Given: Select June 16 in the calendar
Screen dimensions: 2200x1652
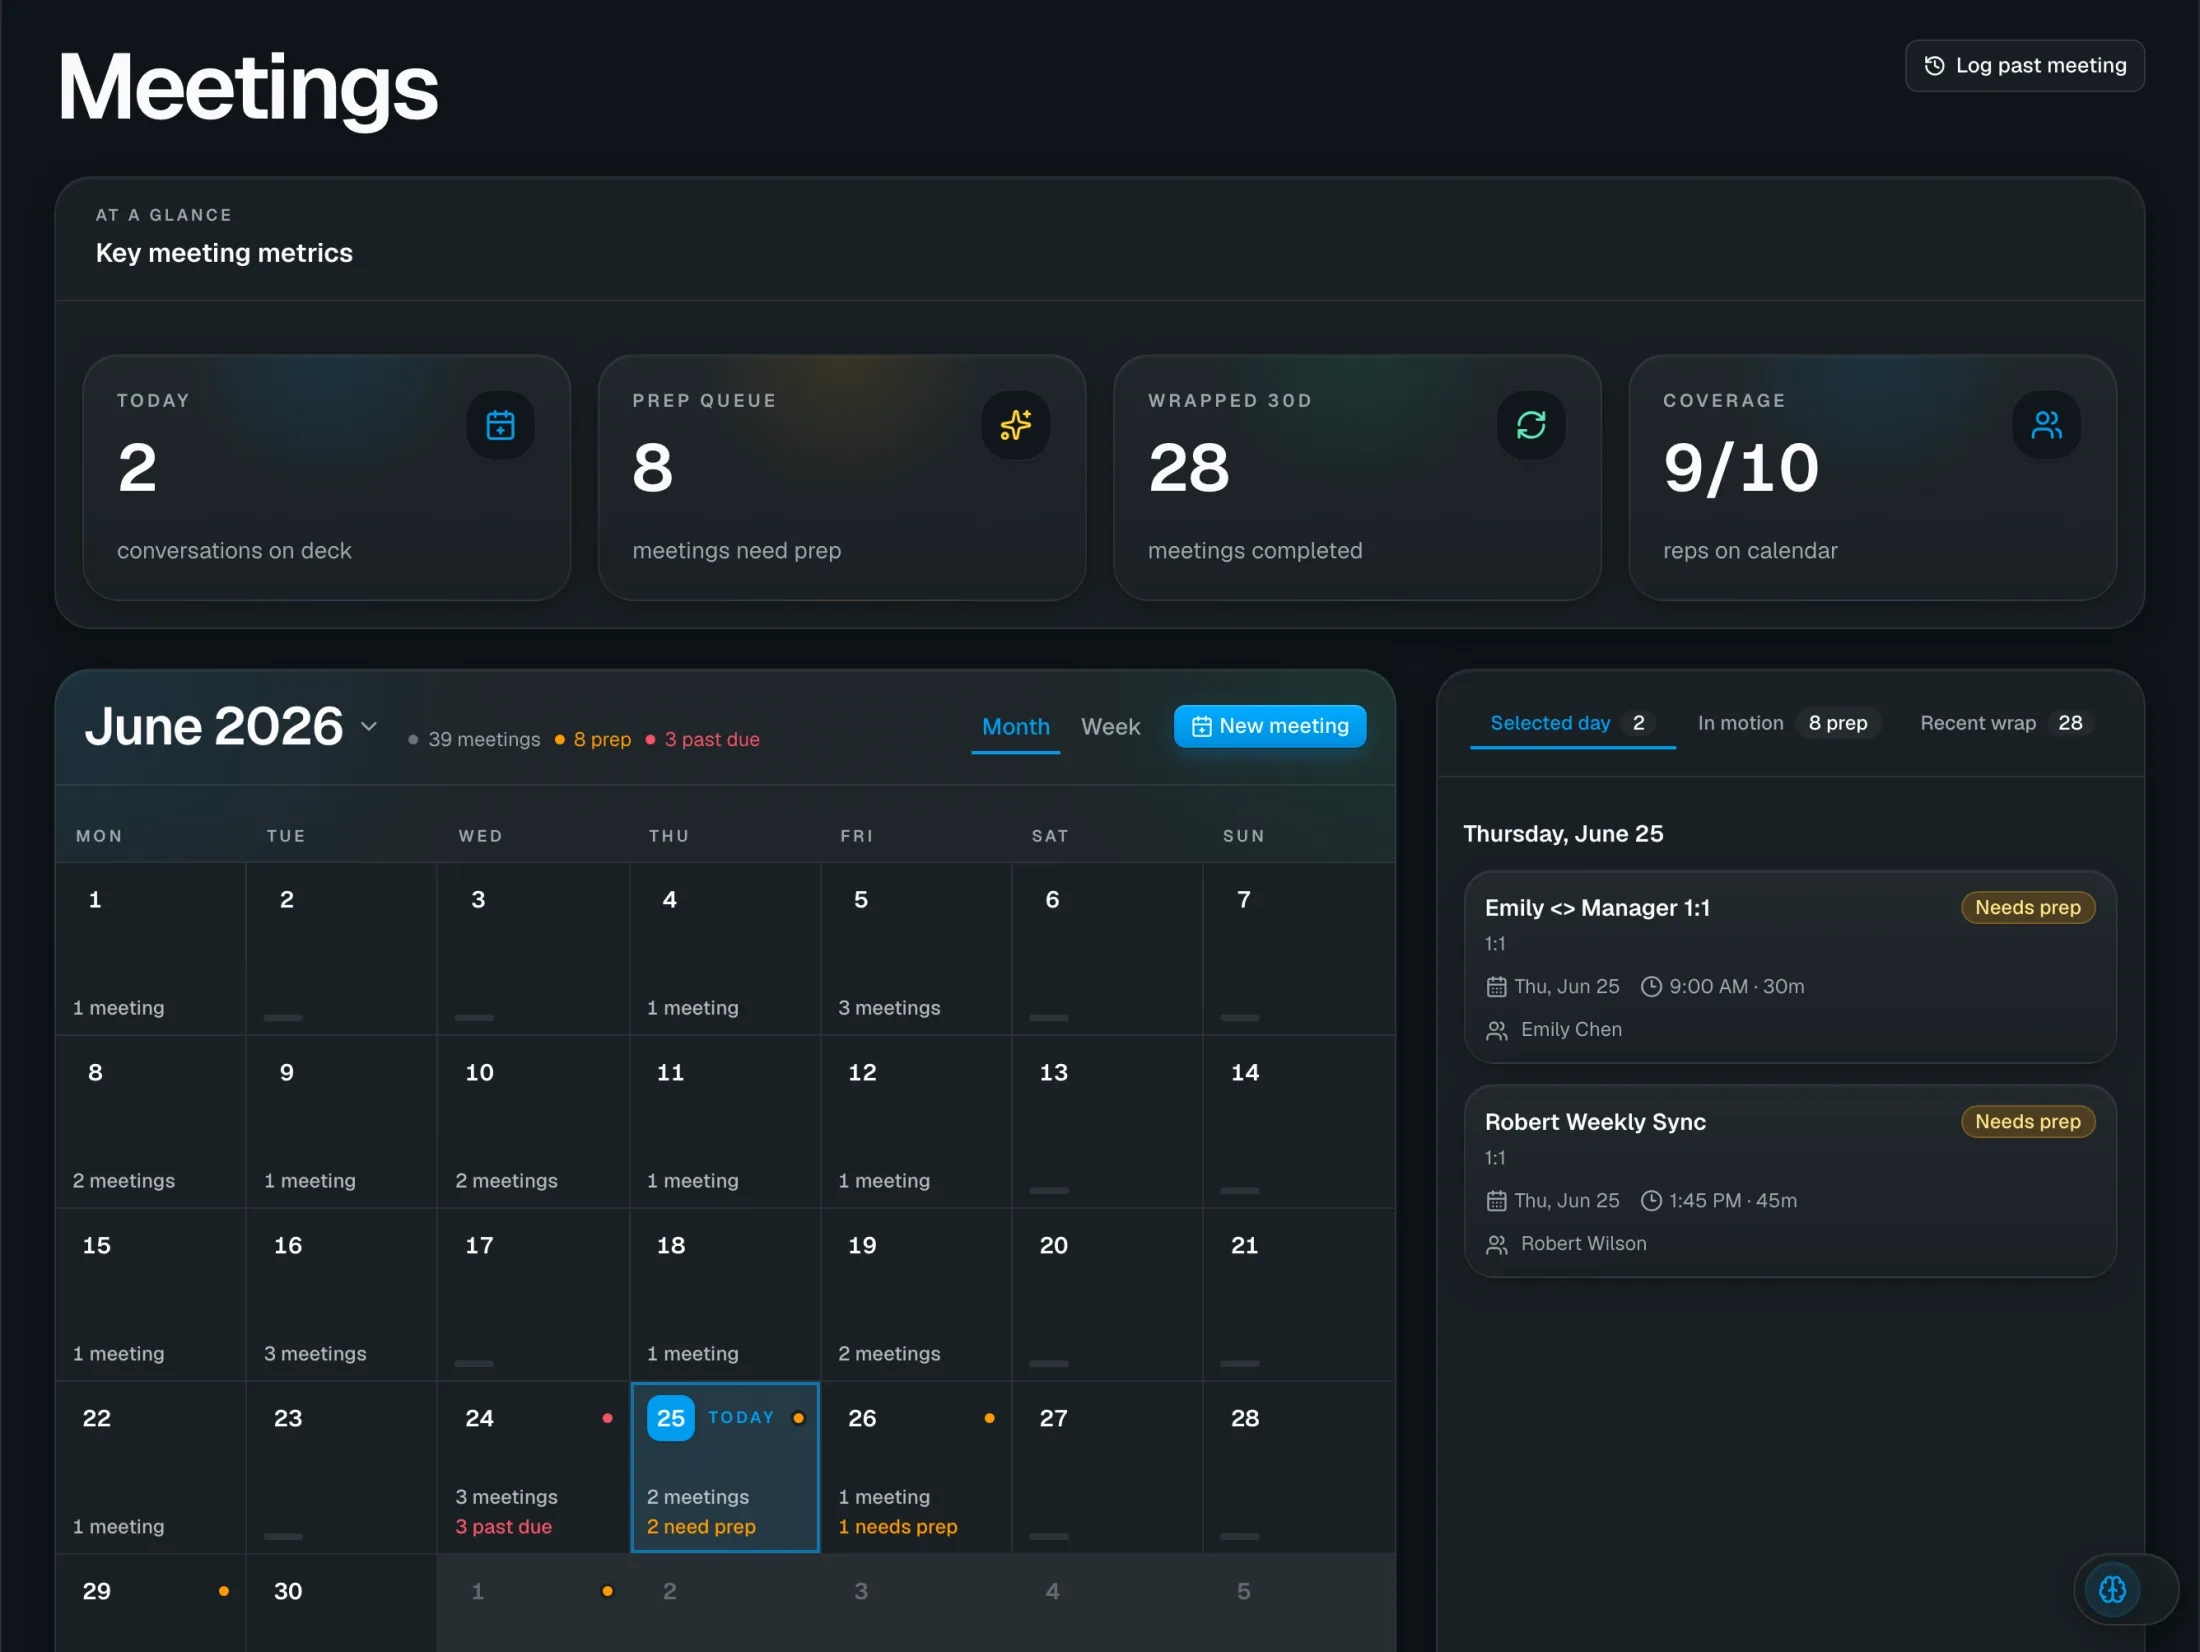Looking at the screenshot, I should click(x=341, y=1295).
